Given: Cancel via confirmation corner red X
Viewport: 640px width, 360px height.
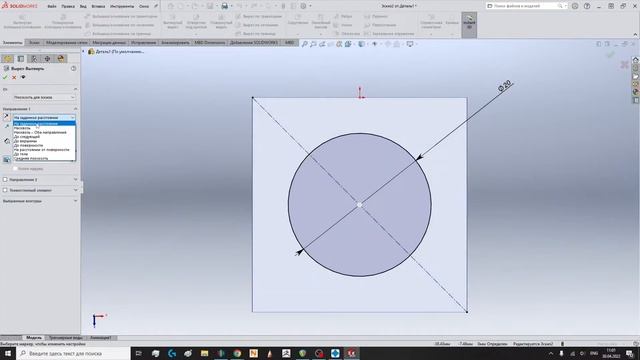Looking at the screenshot, I should [x=624, y=64].
